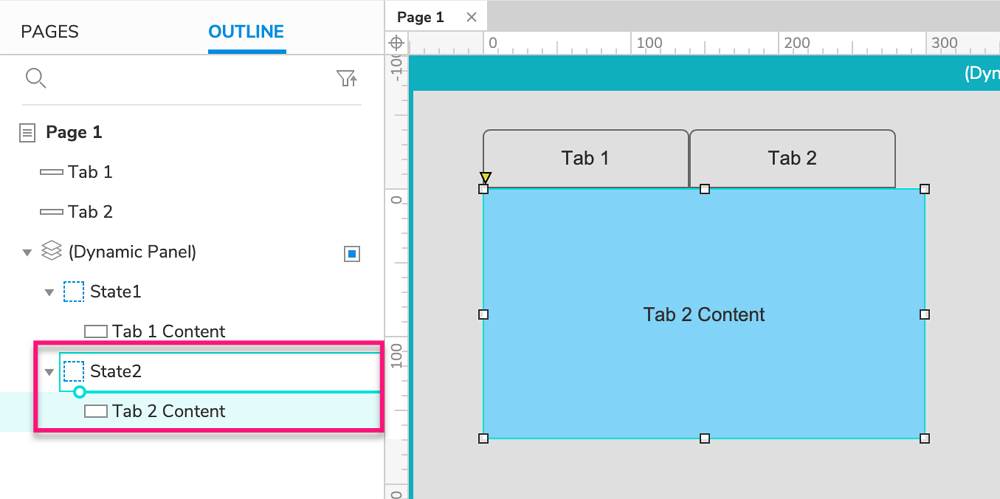
Task: Click the Dynamic Panel layers icon
Action: click(x=51, y=251)
